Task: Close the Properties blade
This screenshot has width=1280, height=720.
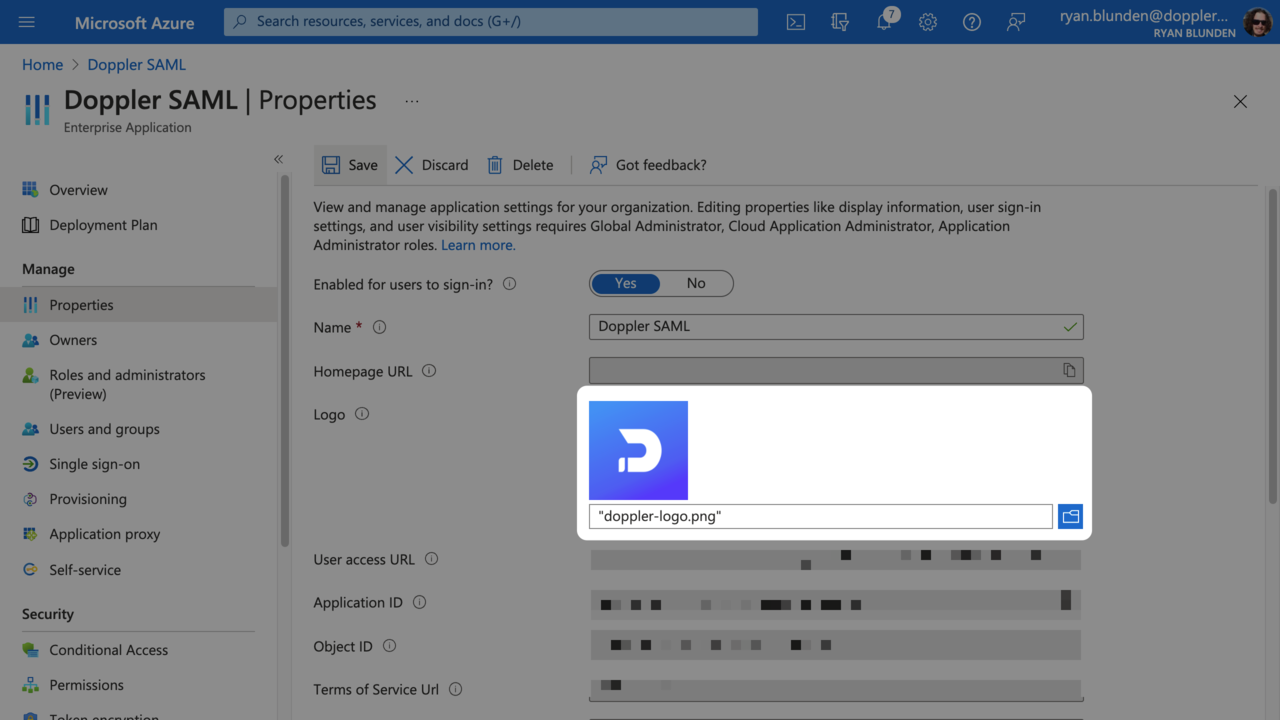Action: (x=1240, y=101)
